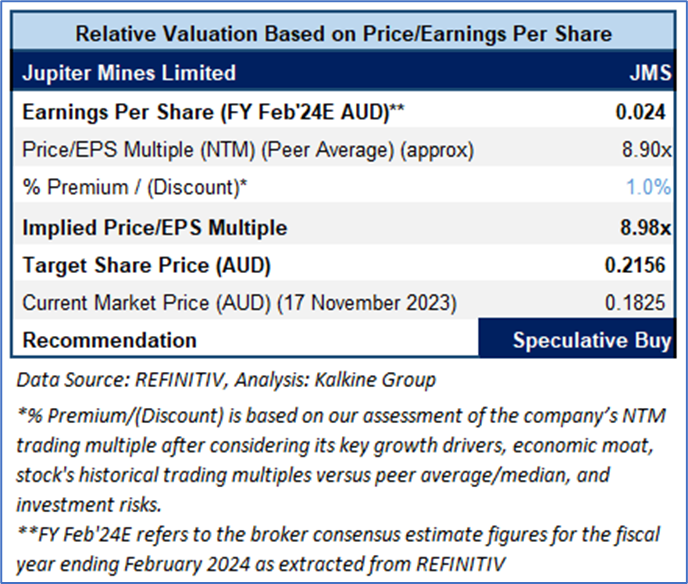Viewport: 688px width, 584px height.
Task: Click the peer average value 8.90x
Action: coord(645,150)
